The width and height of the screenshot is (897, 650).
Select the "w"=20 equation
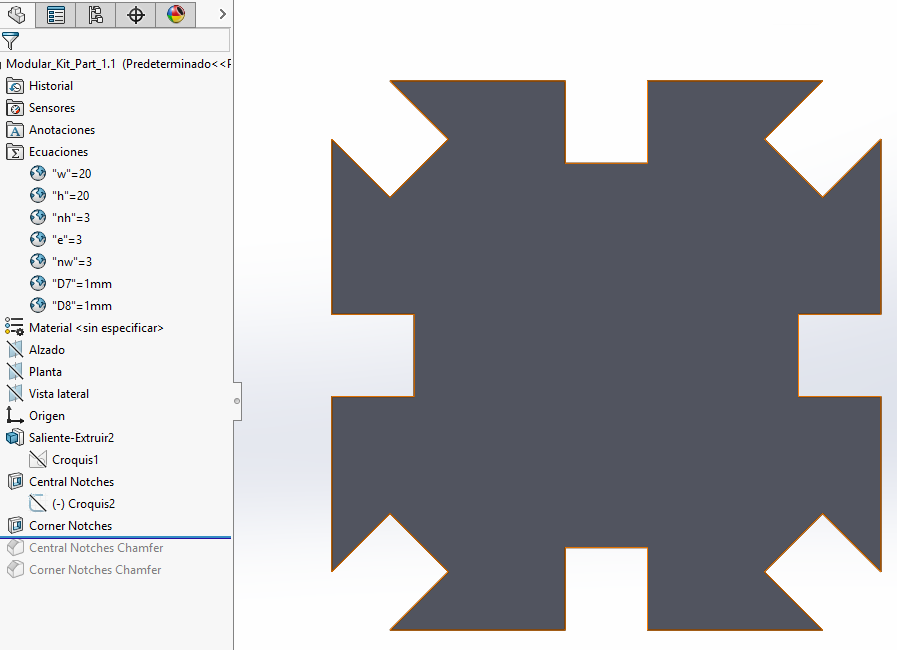click(x=72, y=174)
